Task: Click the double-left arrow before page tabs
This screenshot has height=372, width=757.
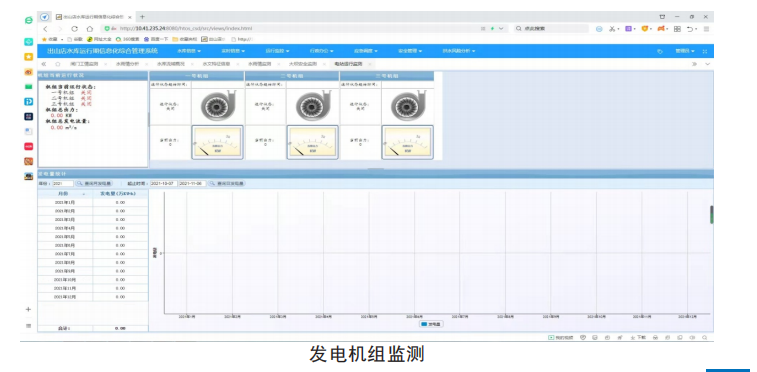Action: 44,64
